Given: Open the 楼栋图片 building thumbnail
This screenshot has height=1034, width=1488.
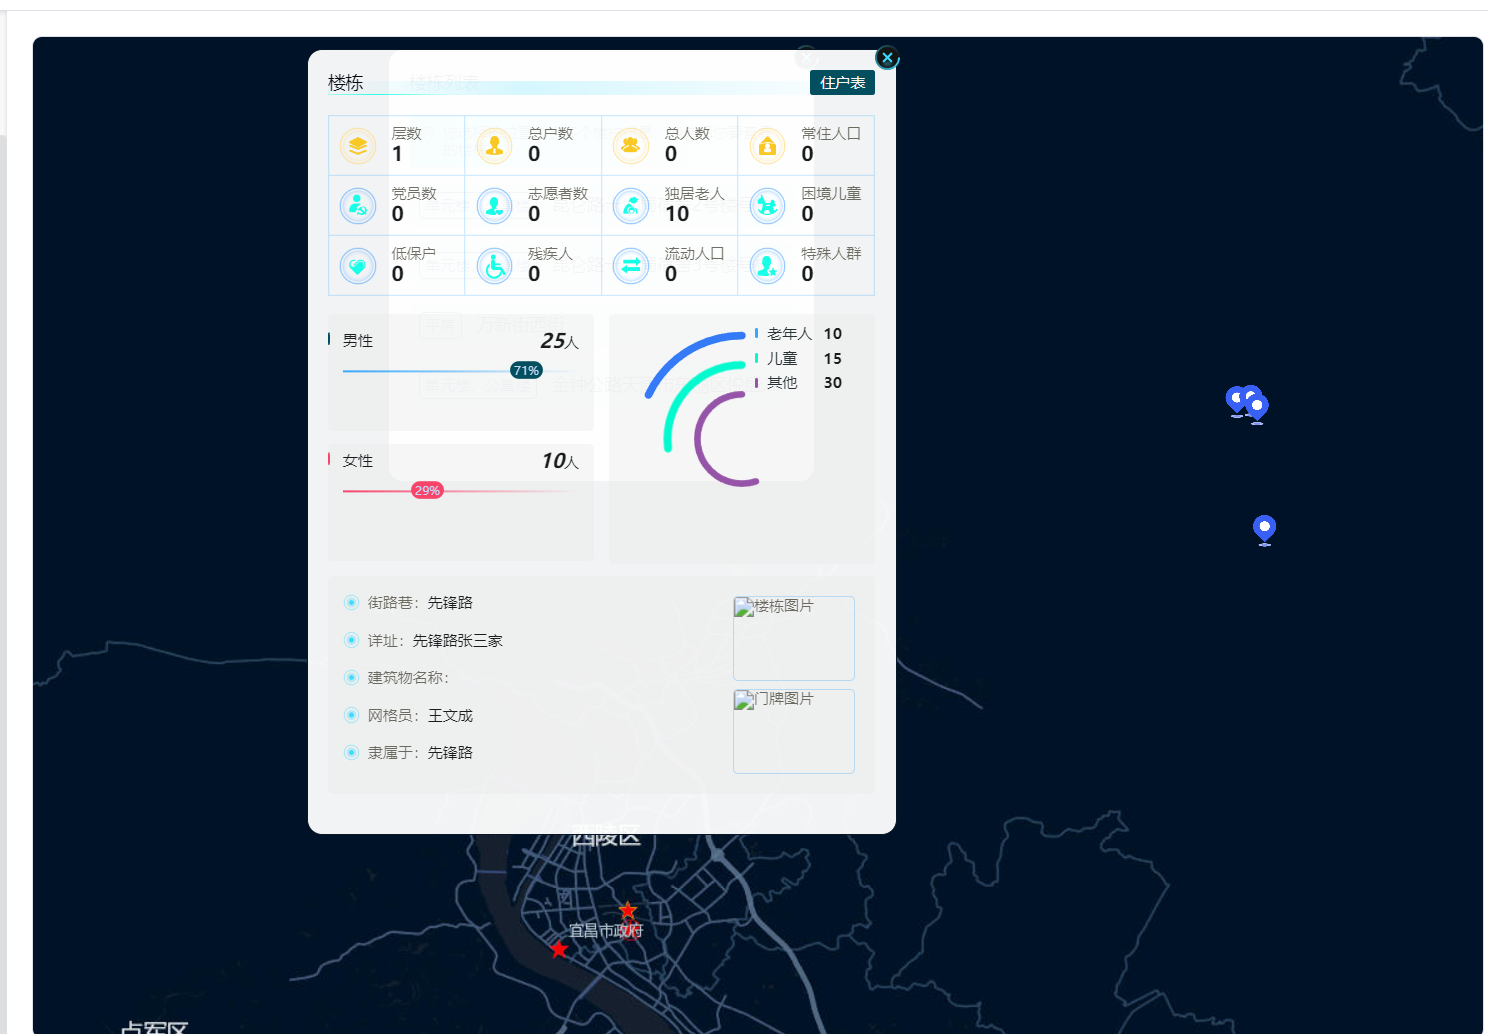Looking at the screenshot, I should 794,638.
